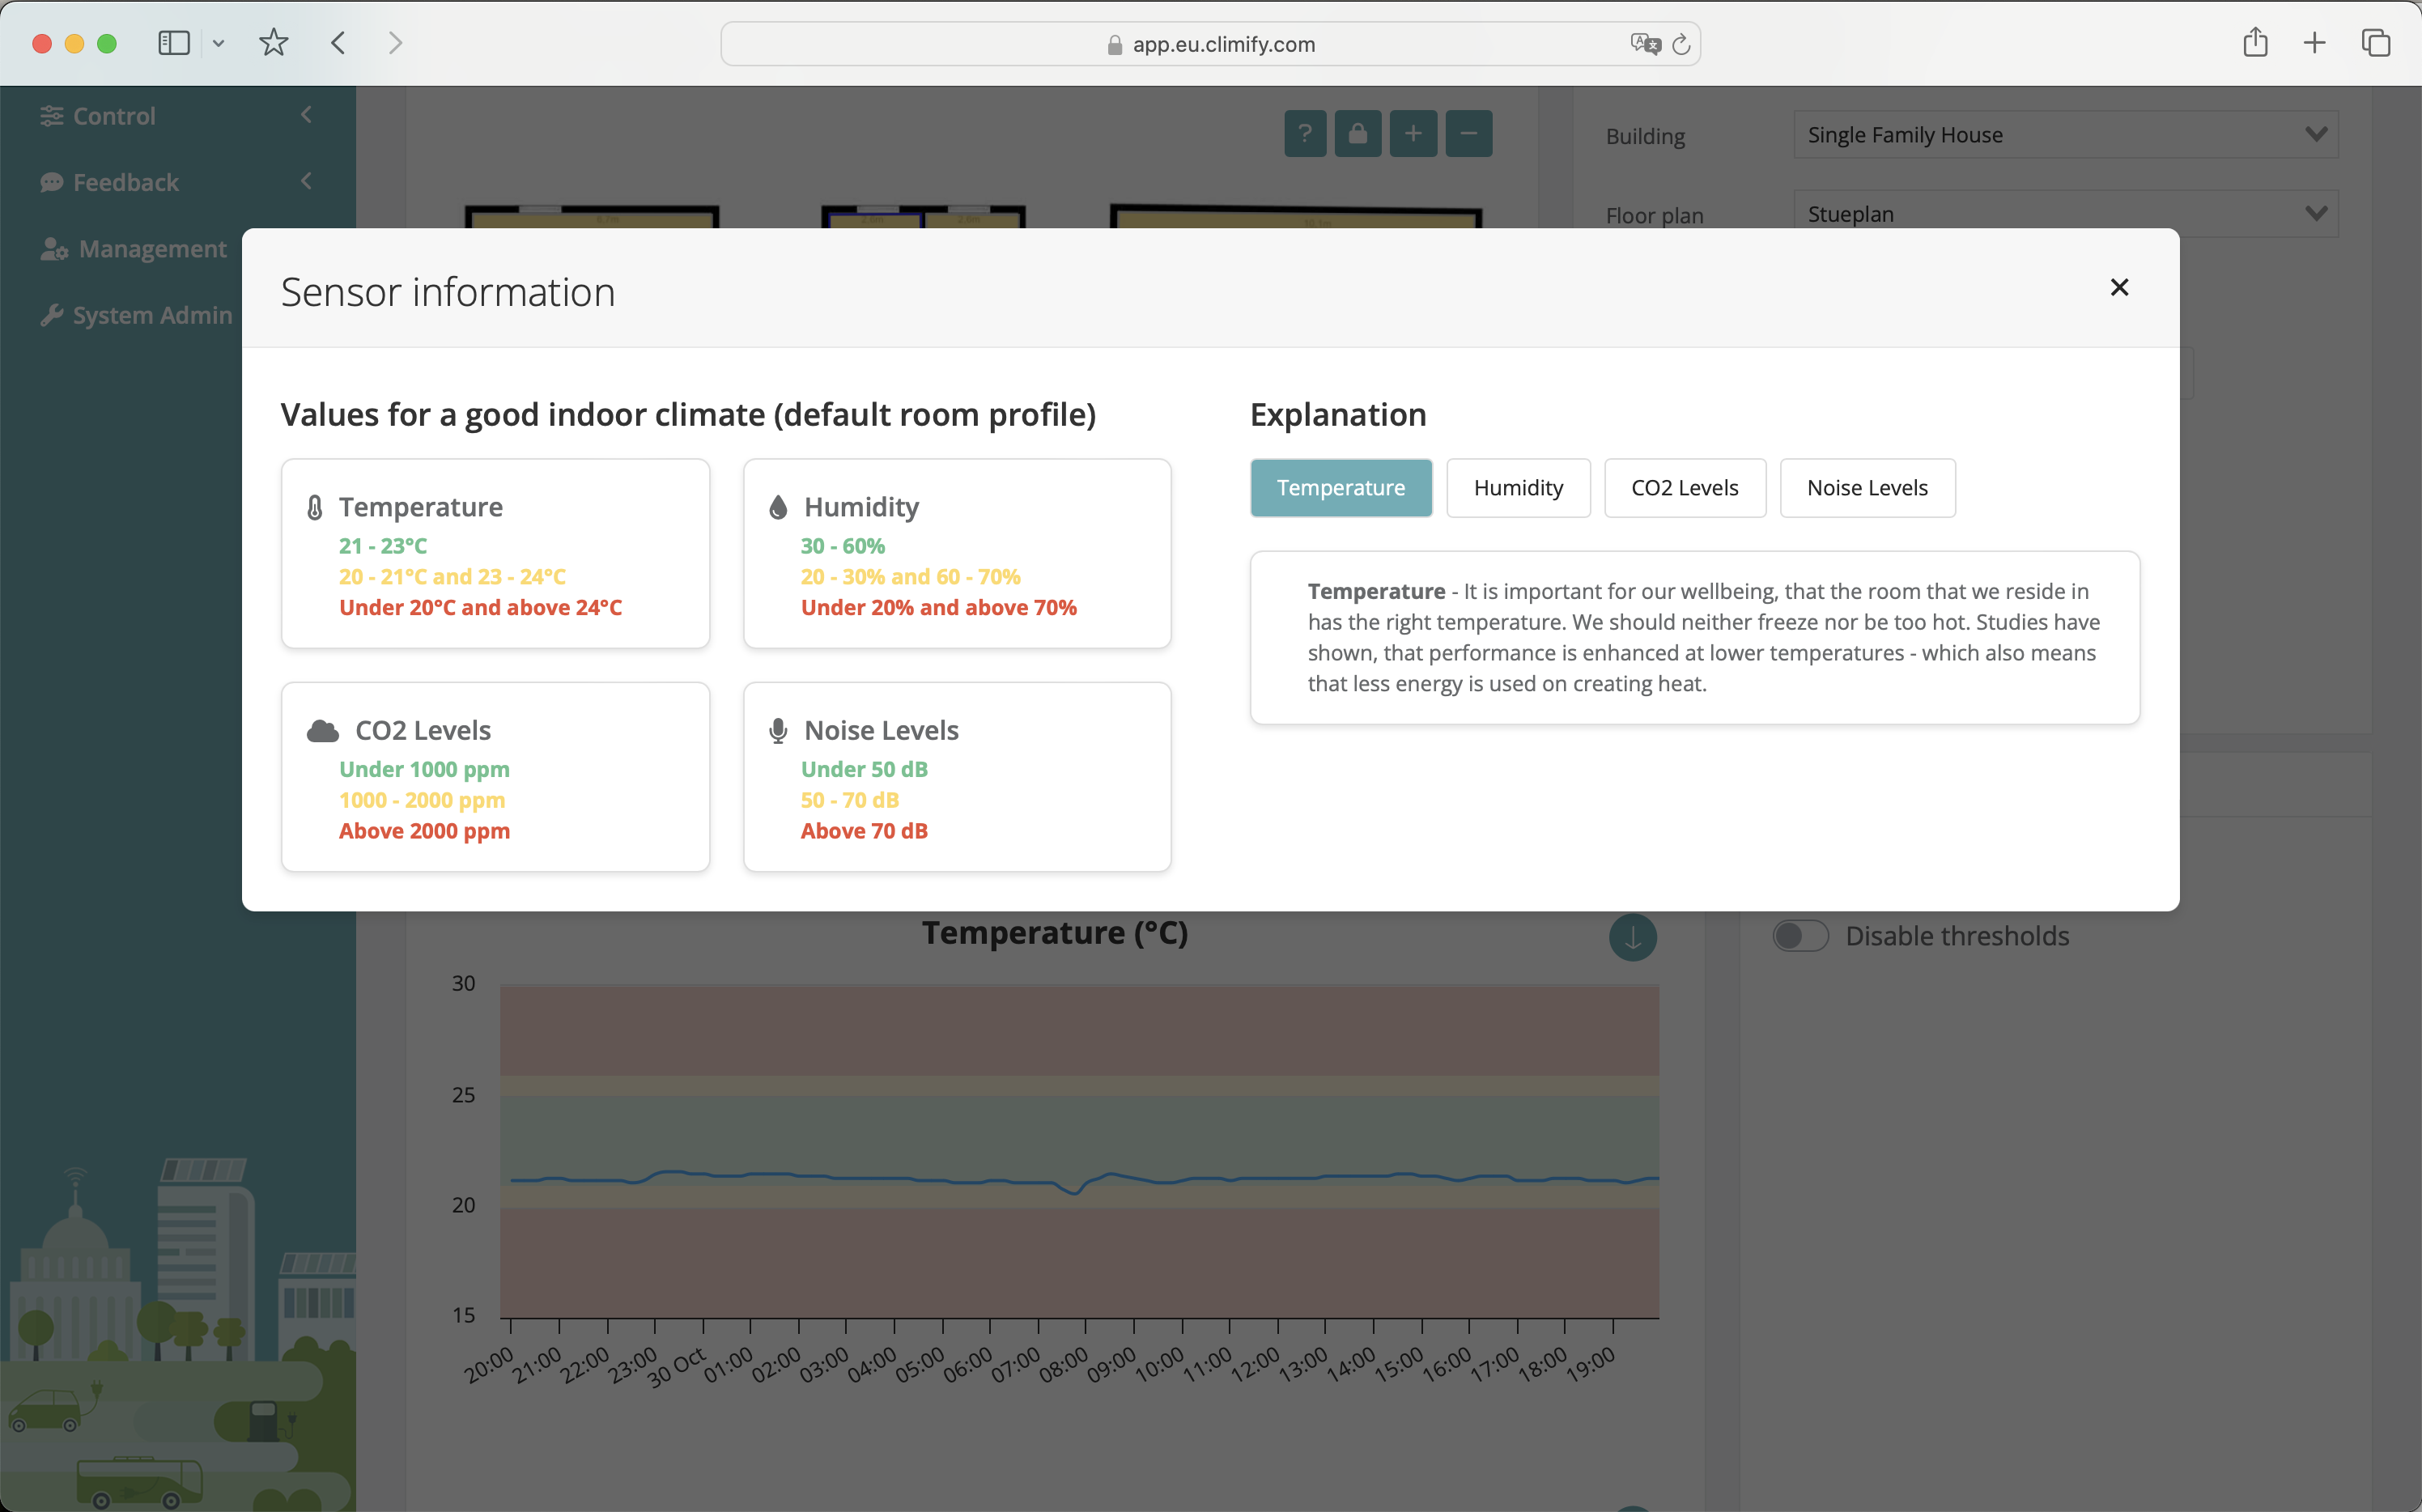Reload the page with the refresh icon
Screen dimensions: 2422x1512
coord(1681,44)
